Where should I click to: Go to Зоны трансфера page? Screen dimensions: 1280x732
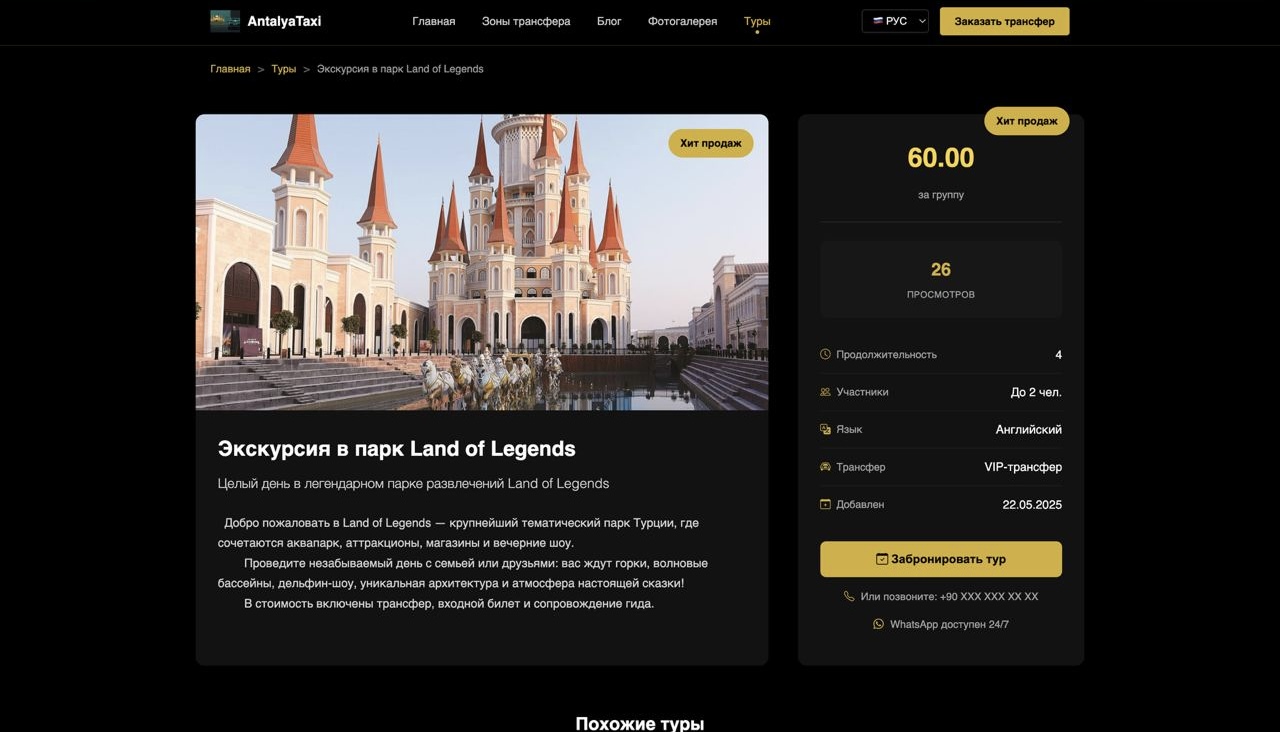pyautogui.click(x=526, y=21)
